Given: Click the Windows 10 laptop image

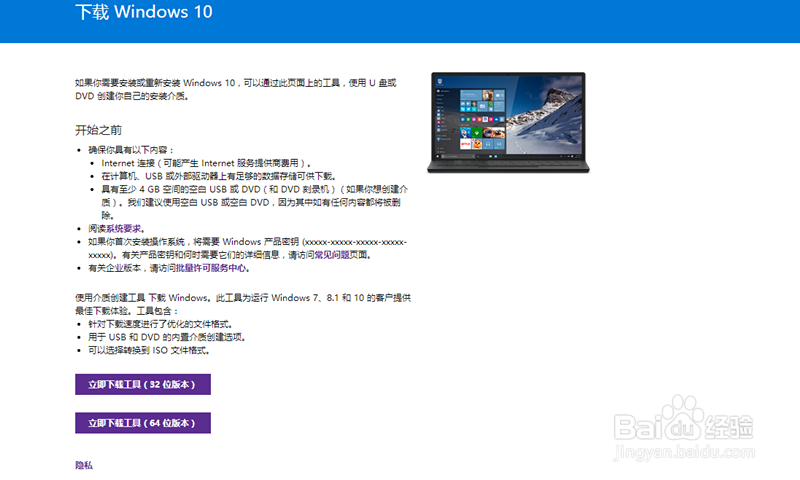Looking at the screenshot, I should pyautogui.click(x=508, y=123).
